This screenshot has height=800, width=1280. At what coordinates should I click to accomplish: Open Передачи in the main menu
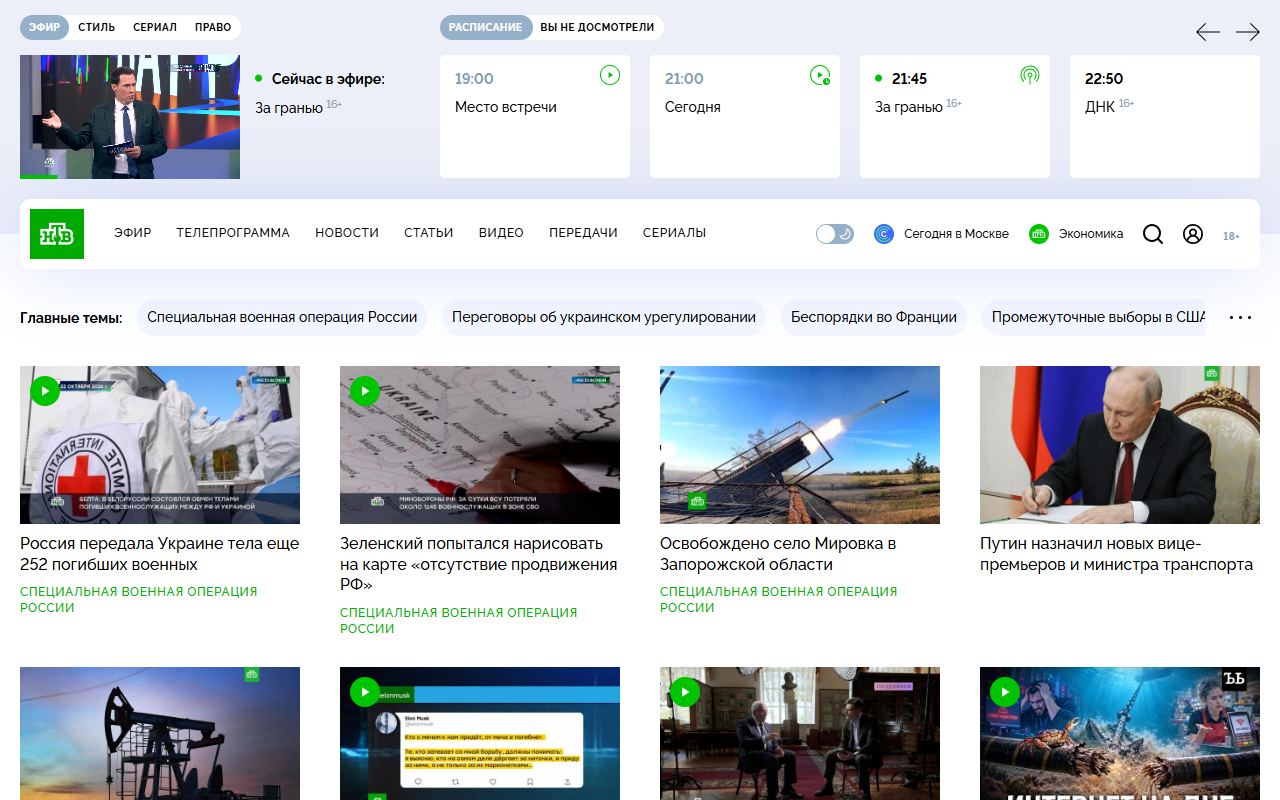tap(583, 233)
